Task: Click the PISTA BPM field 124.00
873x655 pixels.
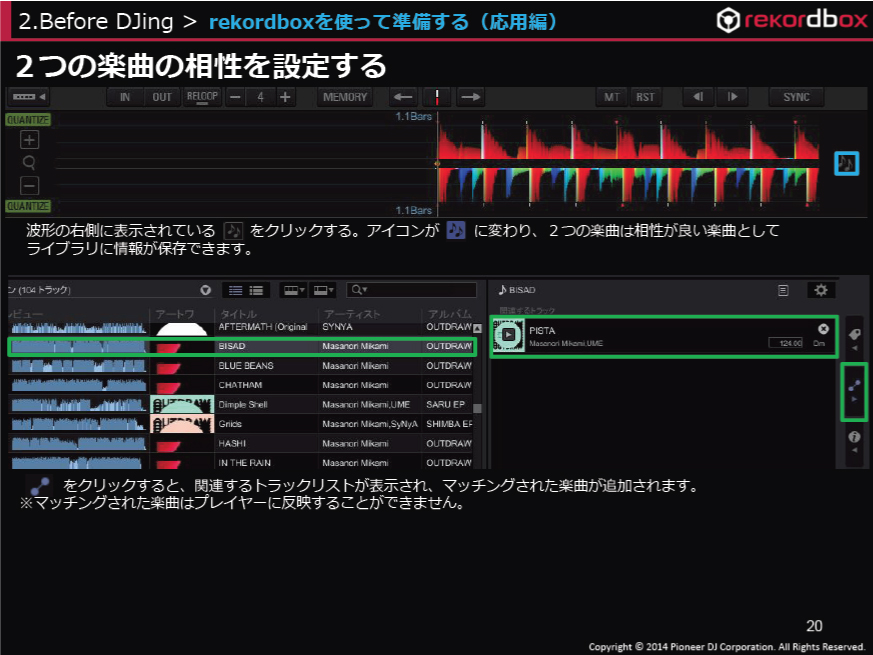Action: point(785,343)
